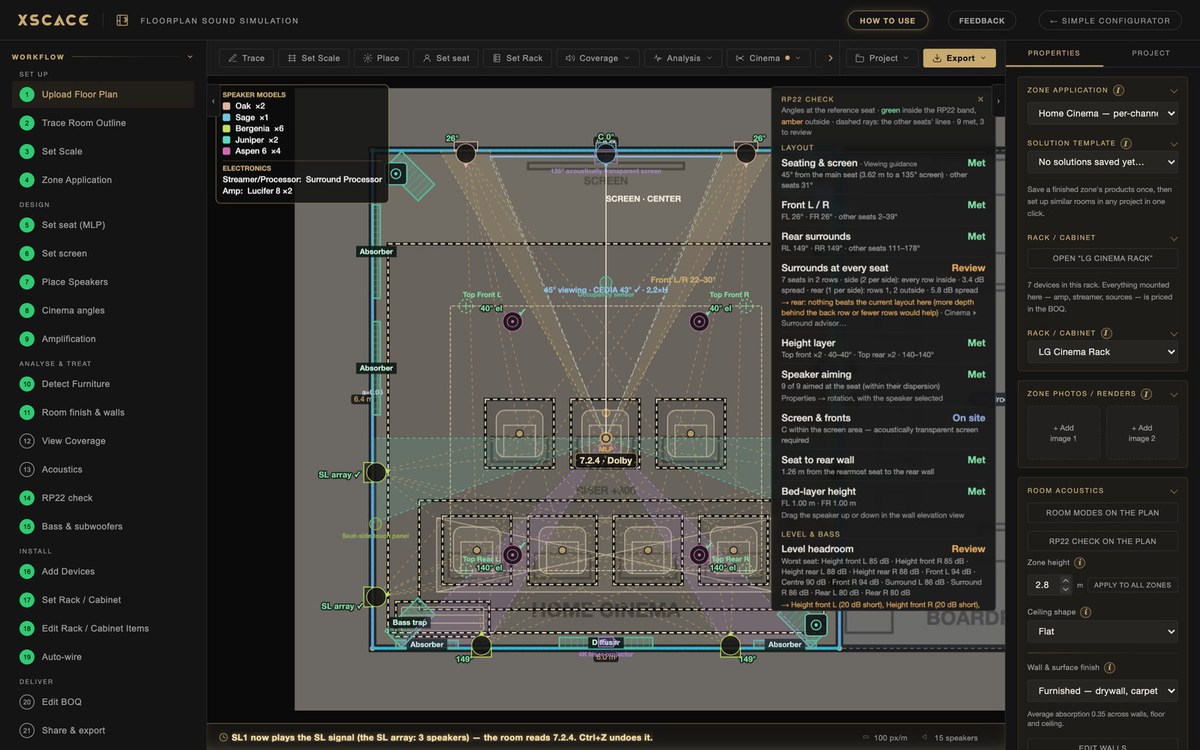Viewport: 1200px width, 750px height.
Task: Collapse the Zone Application section chevron
Action: pos(1173,90)
